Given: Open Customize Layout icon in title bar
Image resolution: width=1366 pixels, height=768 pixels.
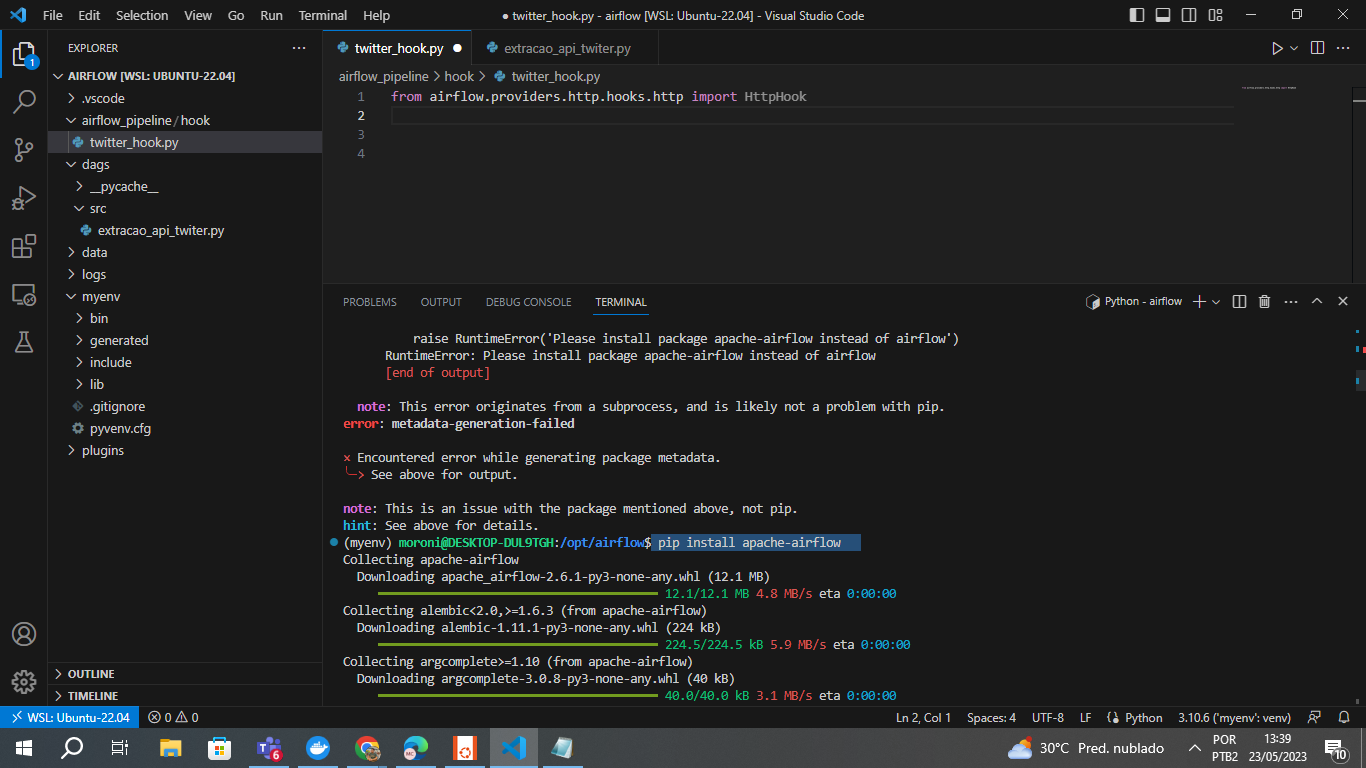Looking at the screenshot, I should pos(1215,15).
